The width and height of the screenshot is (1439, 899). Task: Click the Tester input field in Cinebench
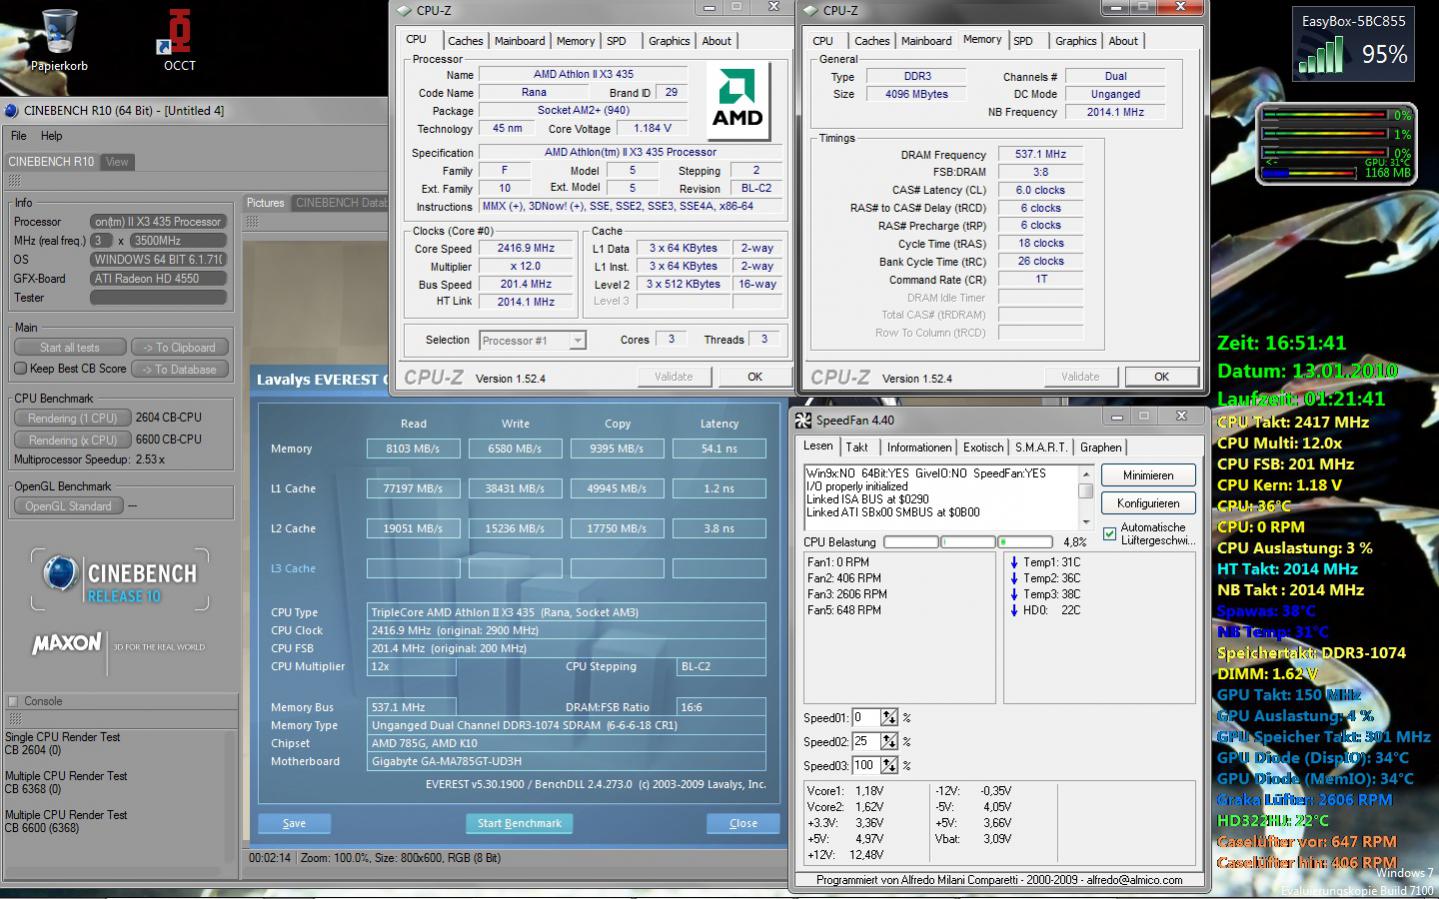coord(158,297)
